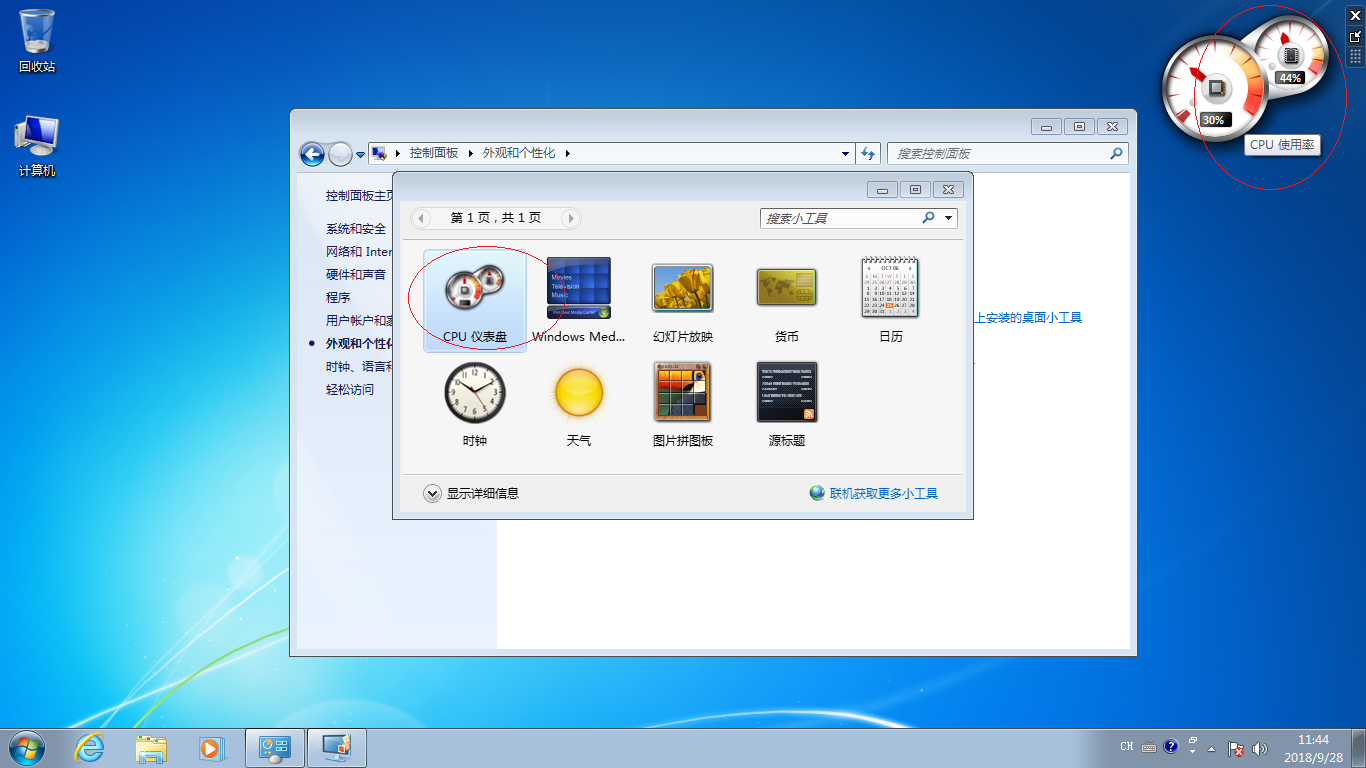
Task: Open the 回收站 recycle bin desktop icon
Action: coord(37,41)
